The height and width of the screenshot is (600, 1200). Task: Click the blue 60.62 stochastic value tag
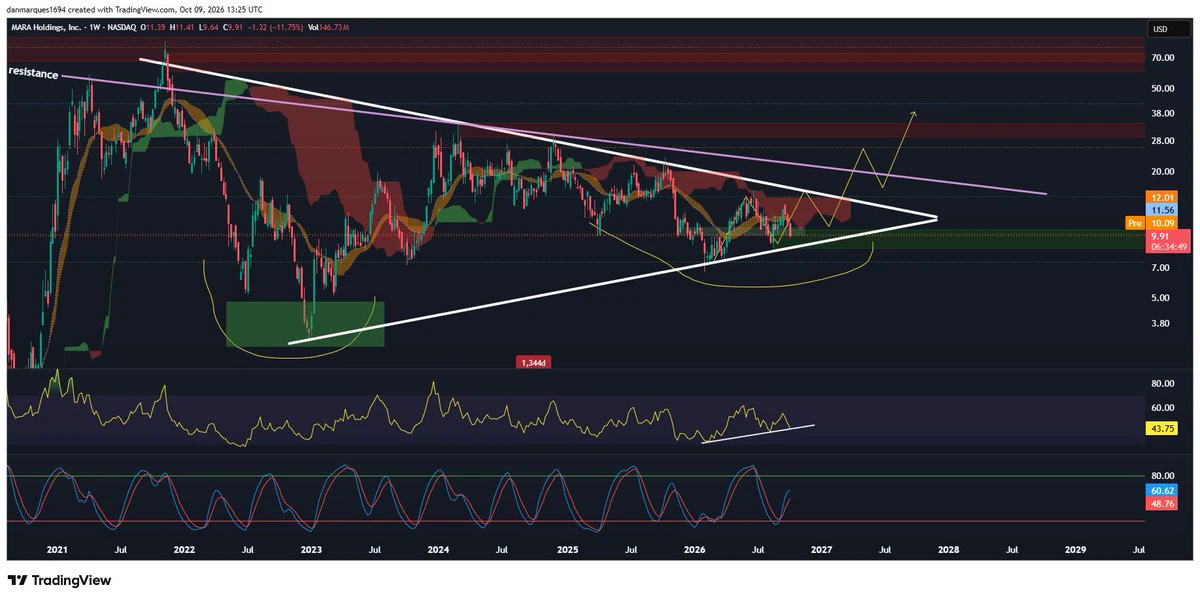point(1162,492)
